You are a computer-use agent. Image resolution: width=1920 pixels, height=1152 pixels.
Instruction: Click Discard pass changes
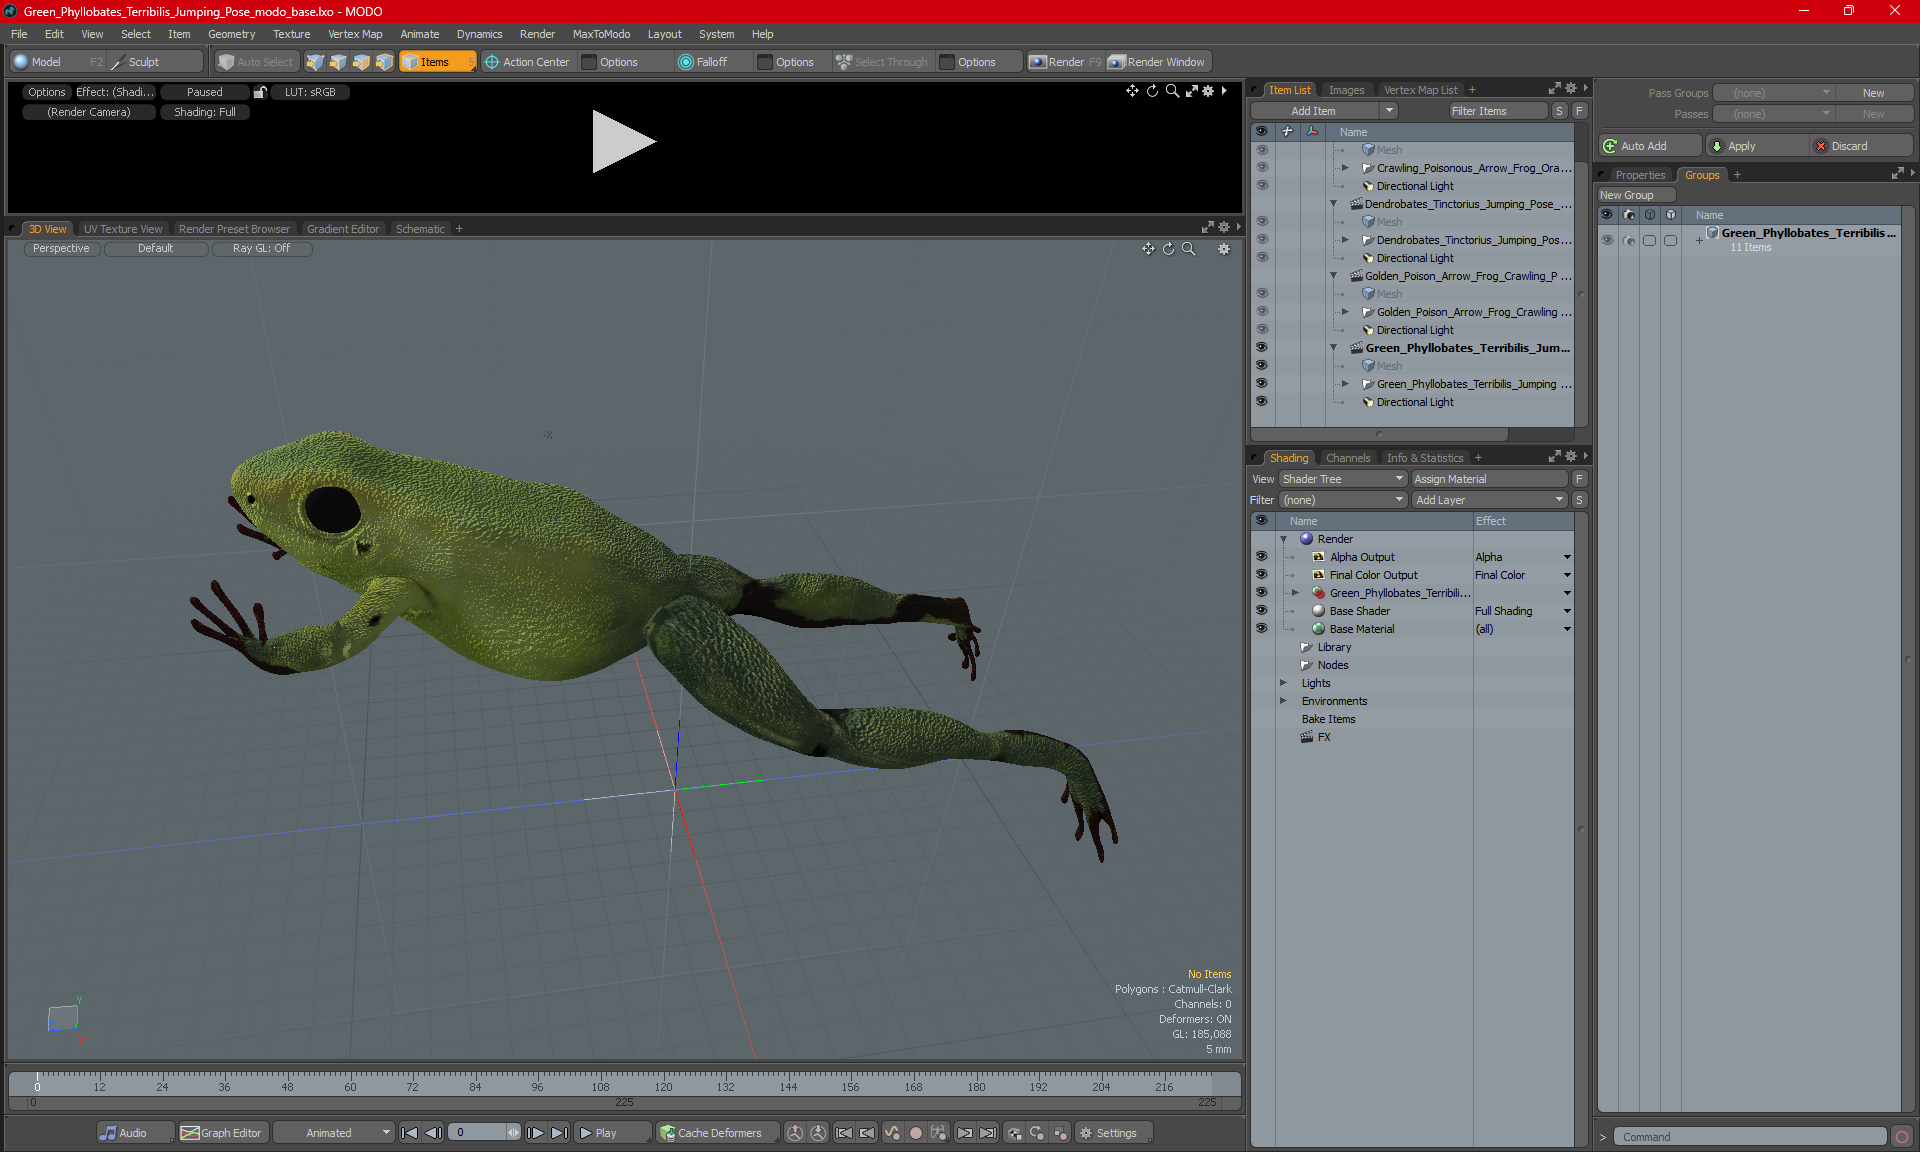(x=1860, y=146)
